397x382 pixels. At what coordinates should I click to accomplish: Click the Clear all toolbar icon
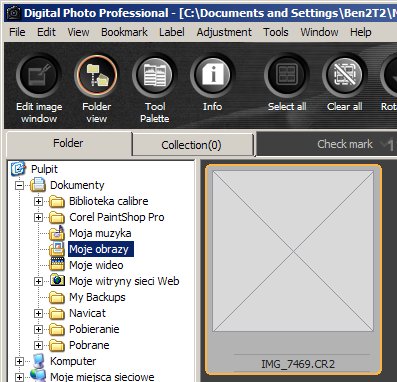tap(345, 76)
